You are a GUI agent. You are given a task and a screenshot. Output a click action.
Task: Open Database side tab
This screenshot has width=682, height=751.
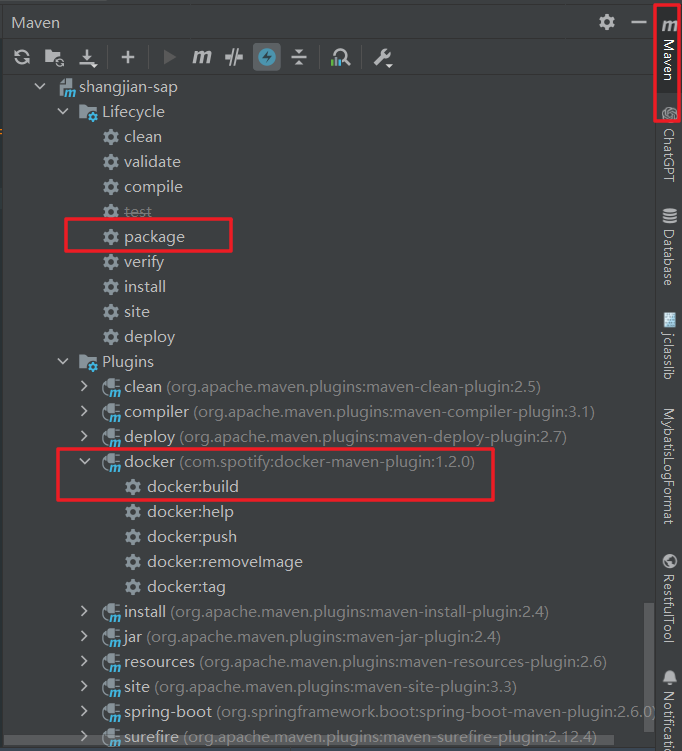[669, 247]
